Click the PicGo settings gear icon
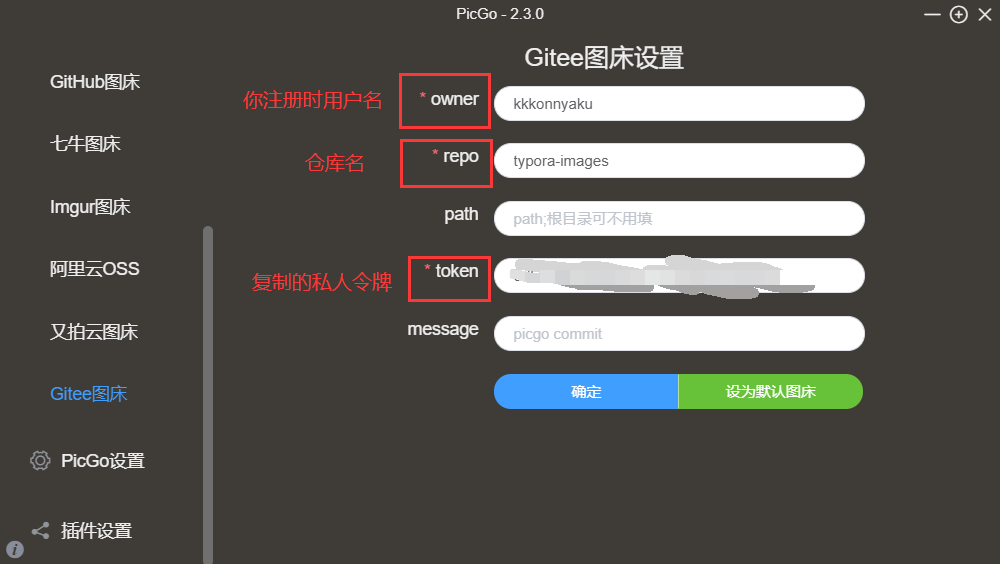The image size is (1000, 564). point(40,460)
